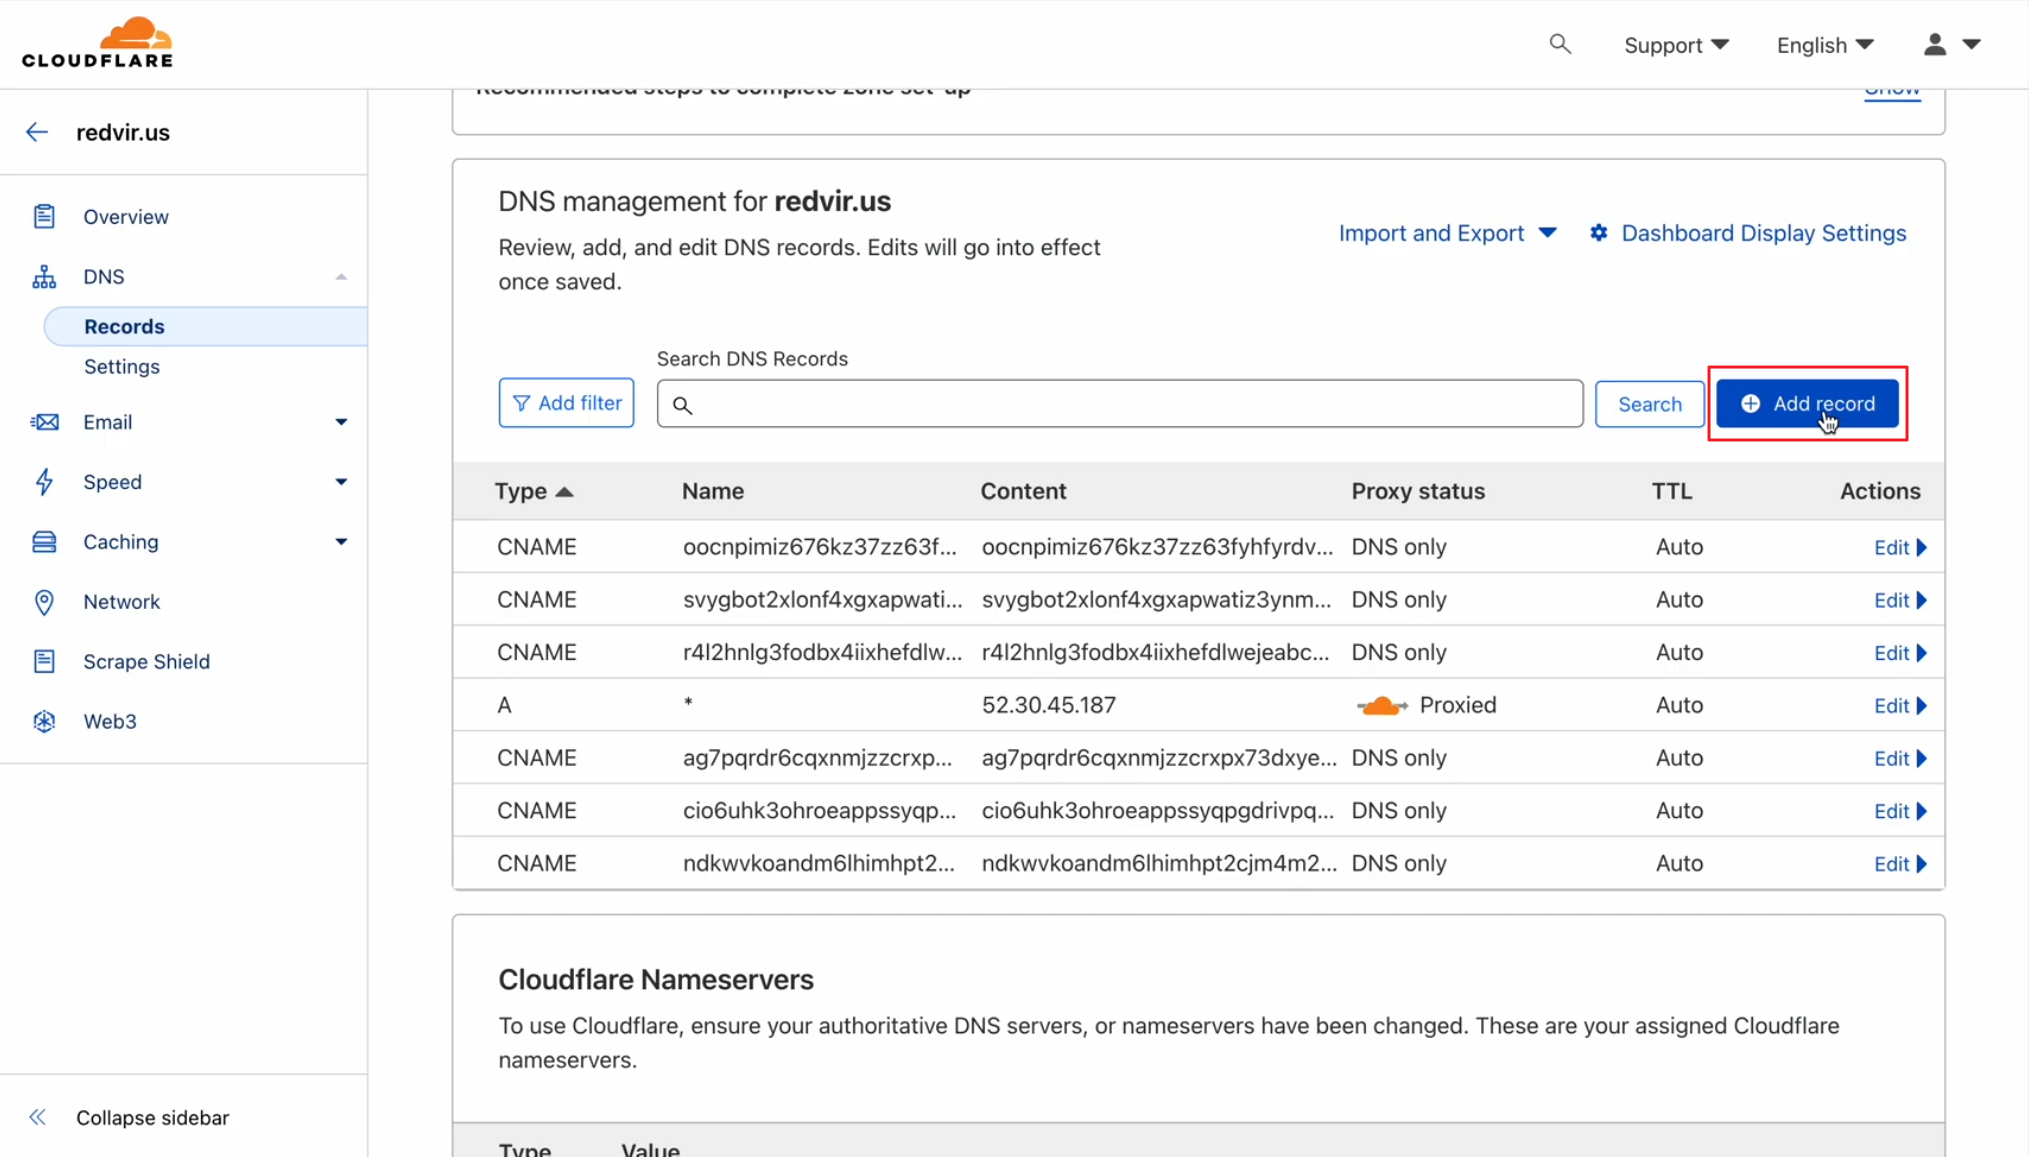The image size is (2029, 1157).
Task: Click the top-bar search magnifier icon
Action: click(x=1560, y=44)
